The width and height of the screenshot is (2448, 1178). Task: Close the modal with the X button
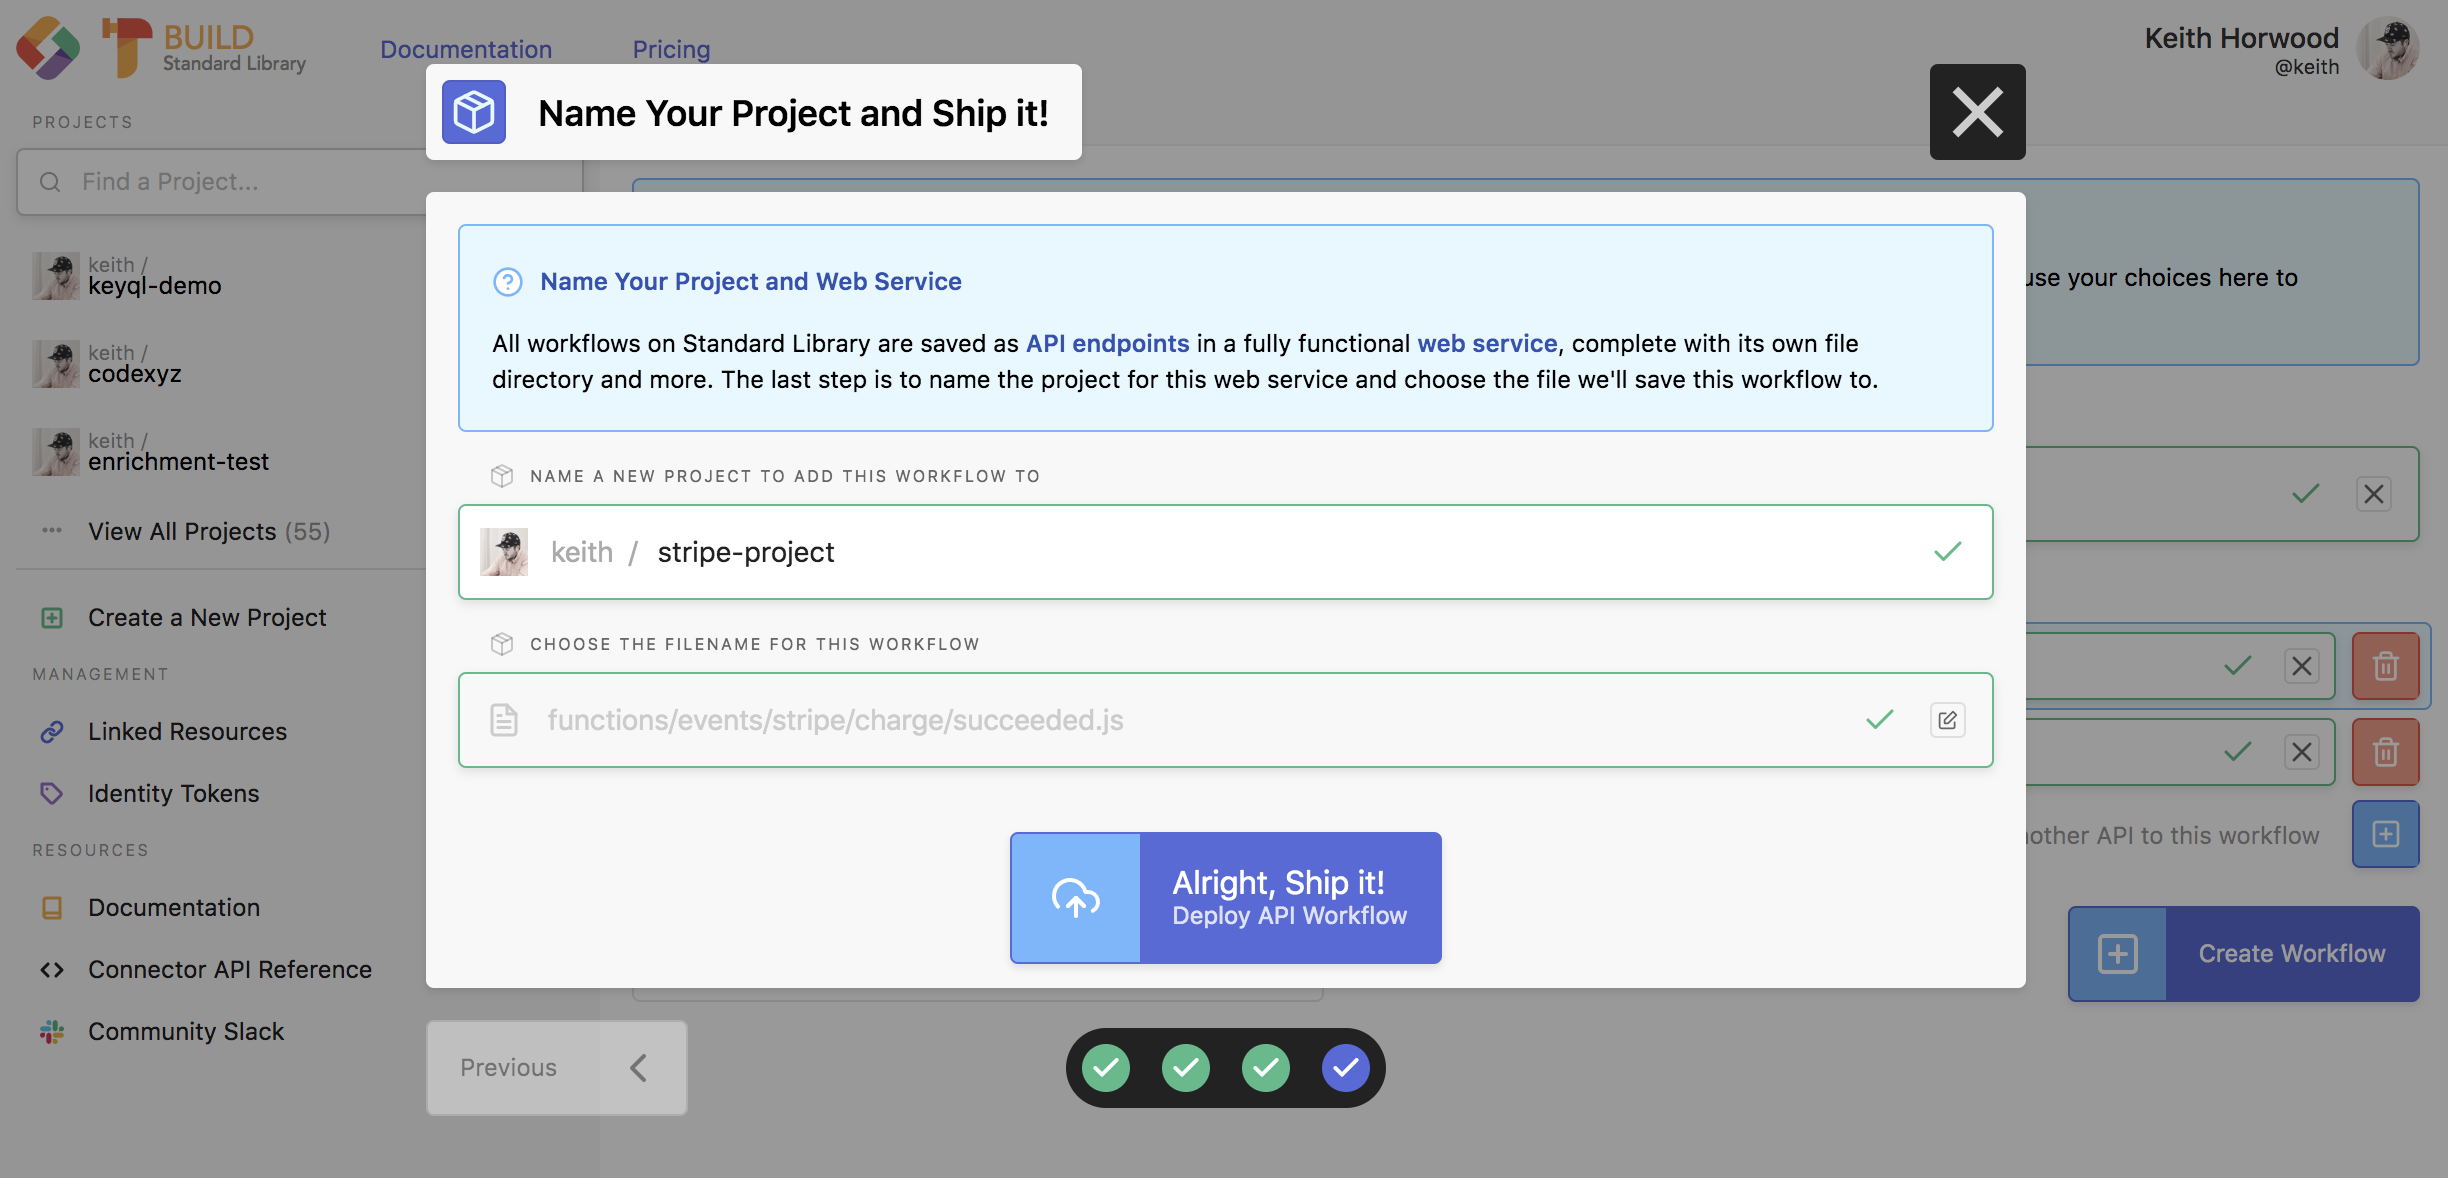pyautogui.click(x=1977, y=112)
